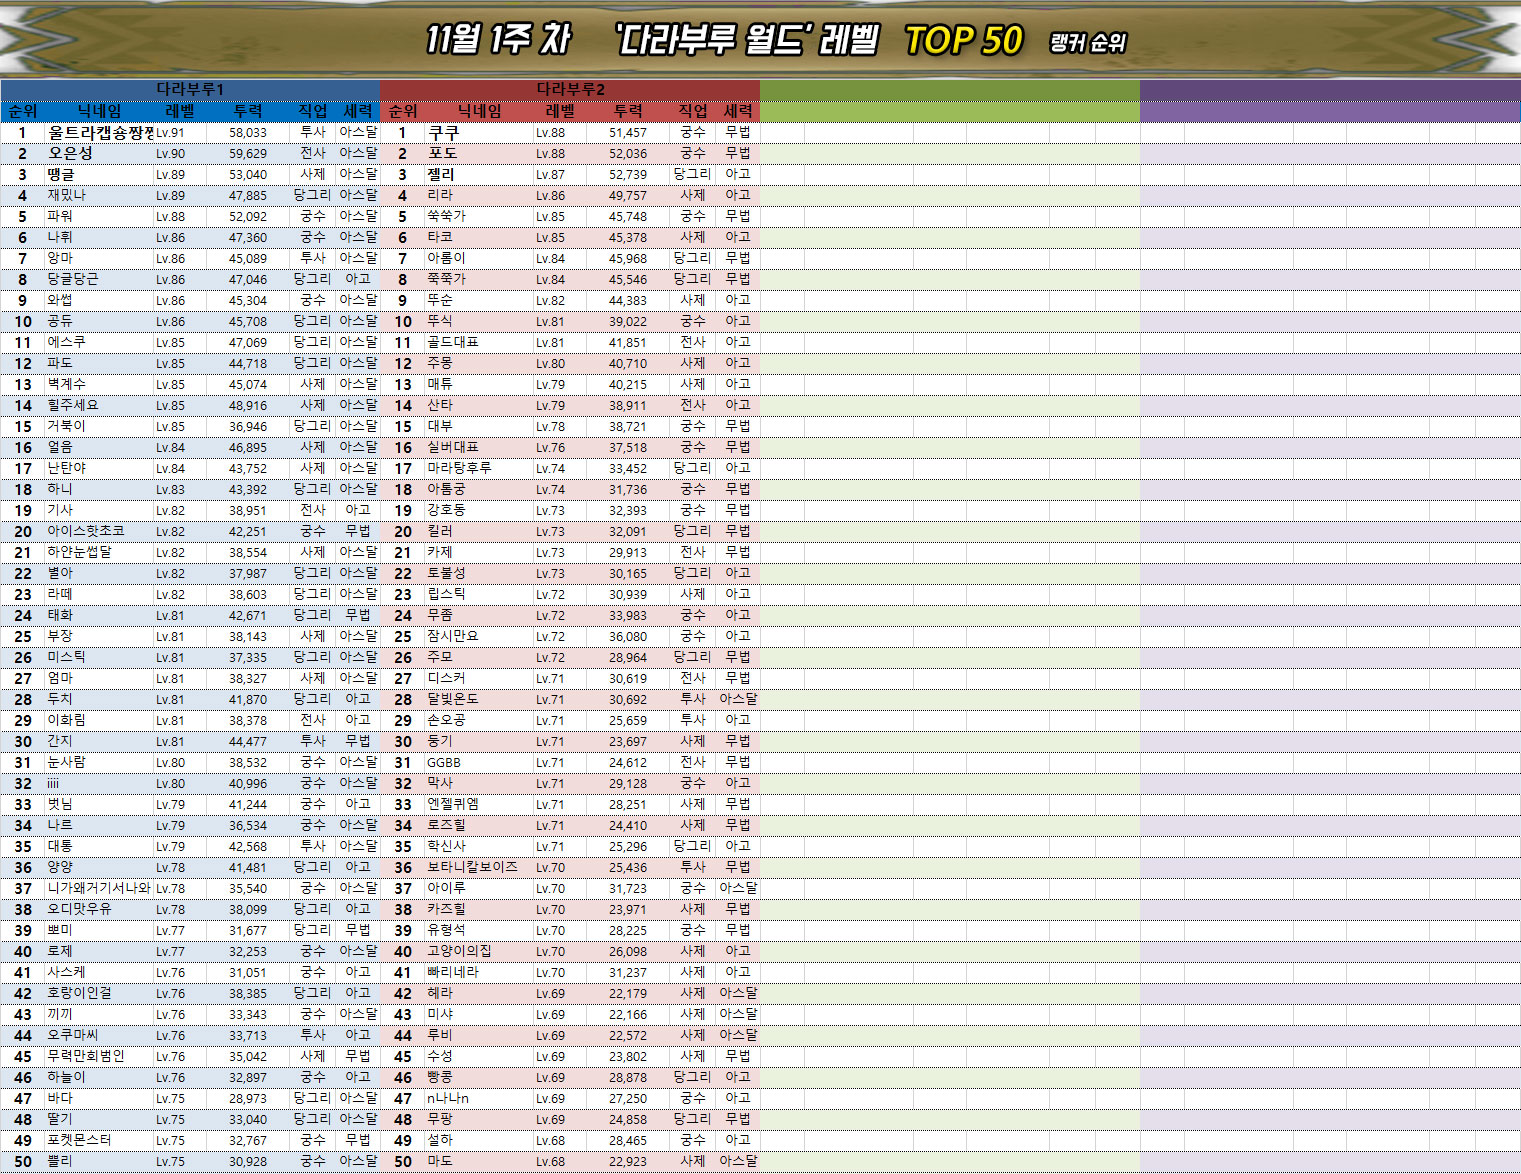Click the 투력 column header under 다라부루2
Image resolution: width=1521 pixels, height=1174 pixels.
point(628,111)
